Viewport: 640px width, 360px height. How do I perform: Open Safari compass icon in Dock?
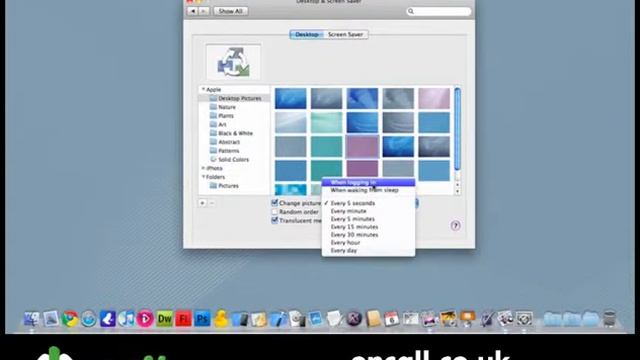coord(89,319)
